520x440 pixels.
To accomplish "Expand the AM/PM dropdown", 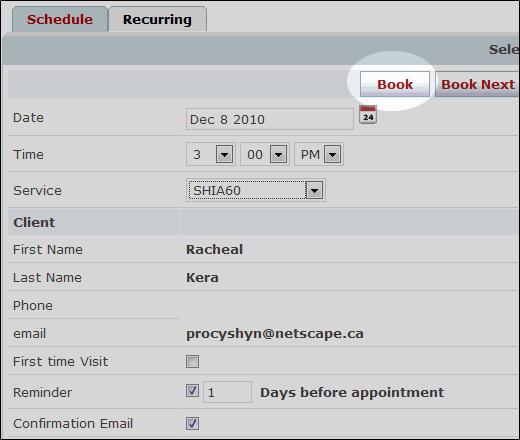I will click(319, 154).
